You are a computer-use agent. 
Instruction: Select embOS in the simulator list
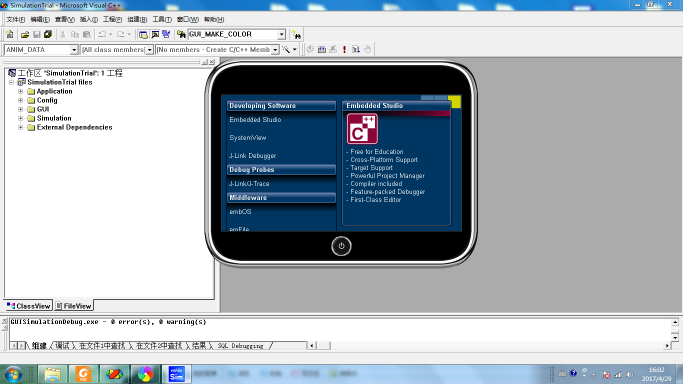coord(240,212)
